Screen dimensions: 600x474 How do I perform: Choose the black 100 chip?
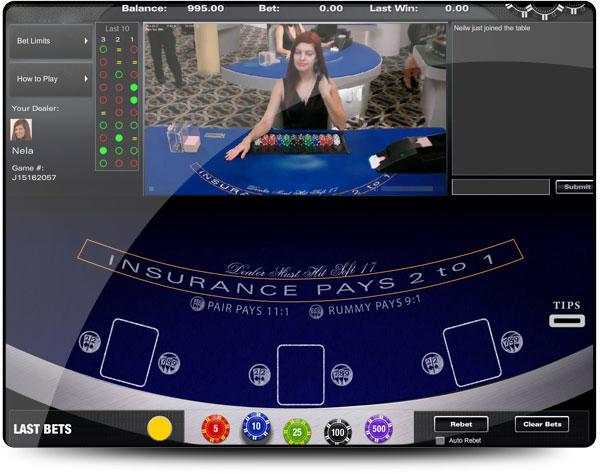[x=338, y=431]
